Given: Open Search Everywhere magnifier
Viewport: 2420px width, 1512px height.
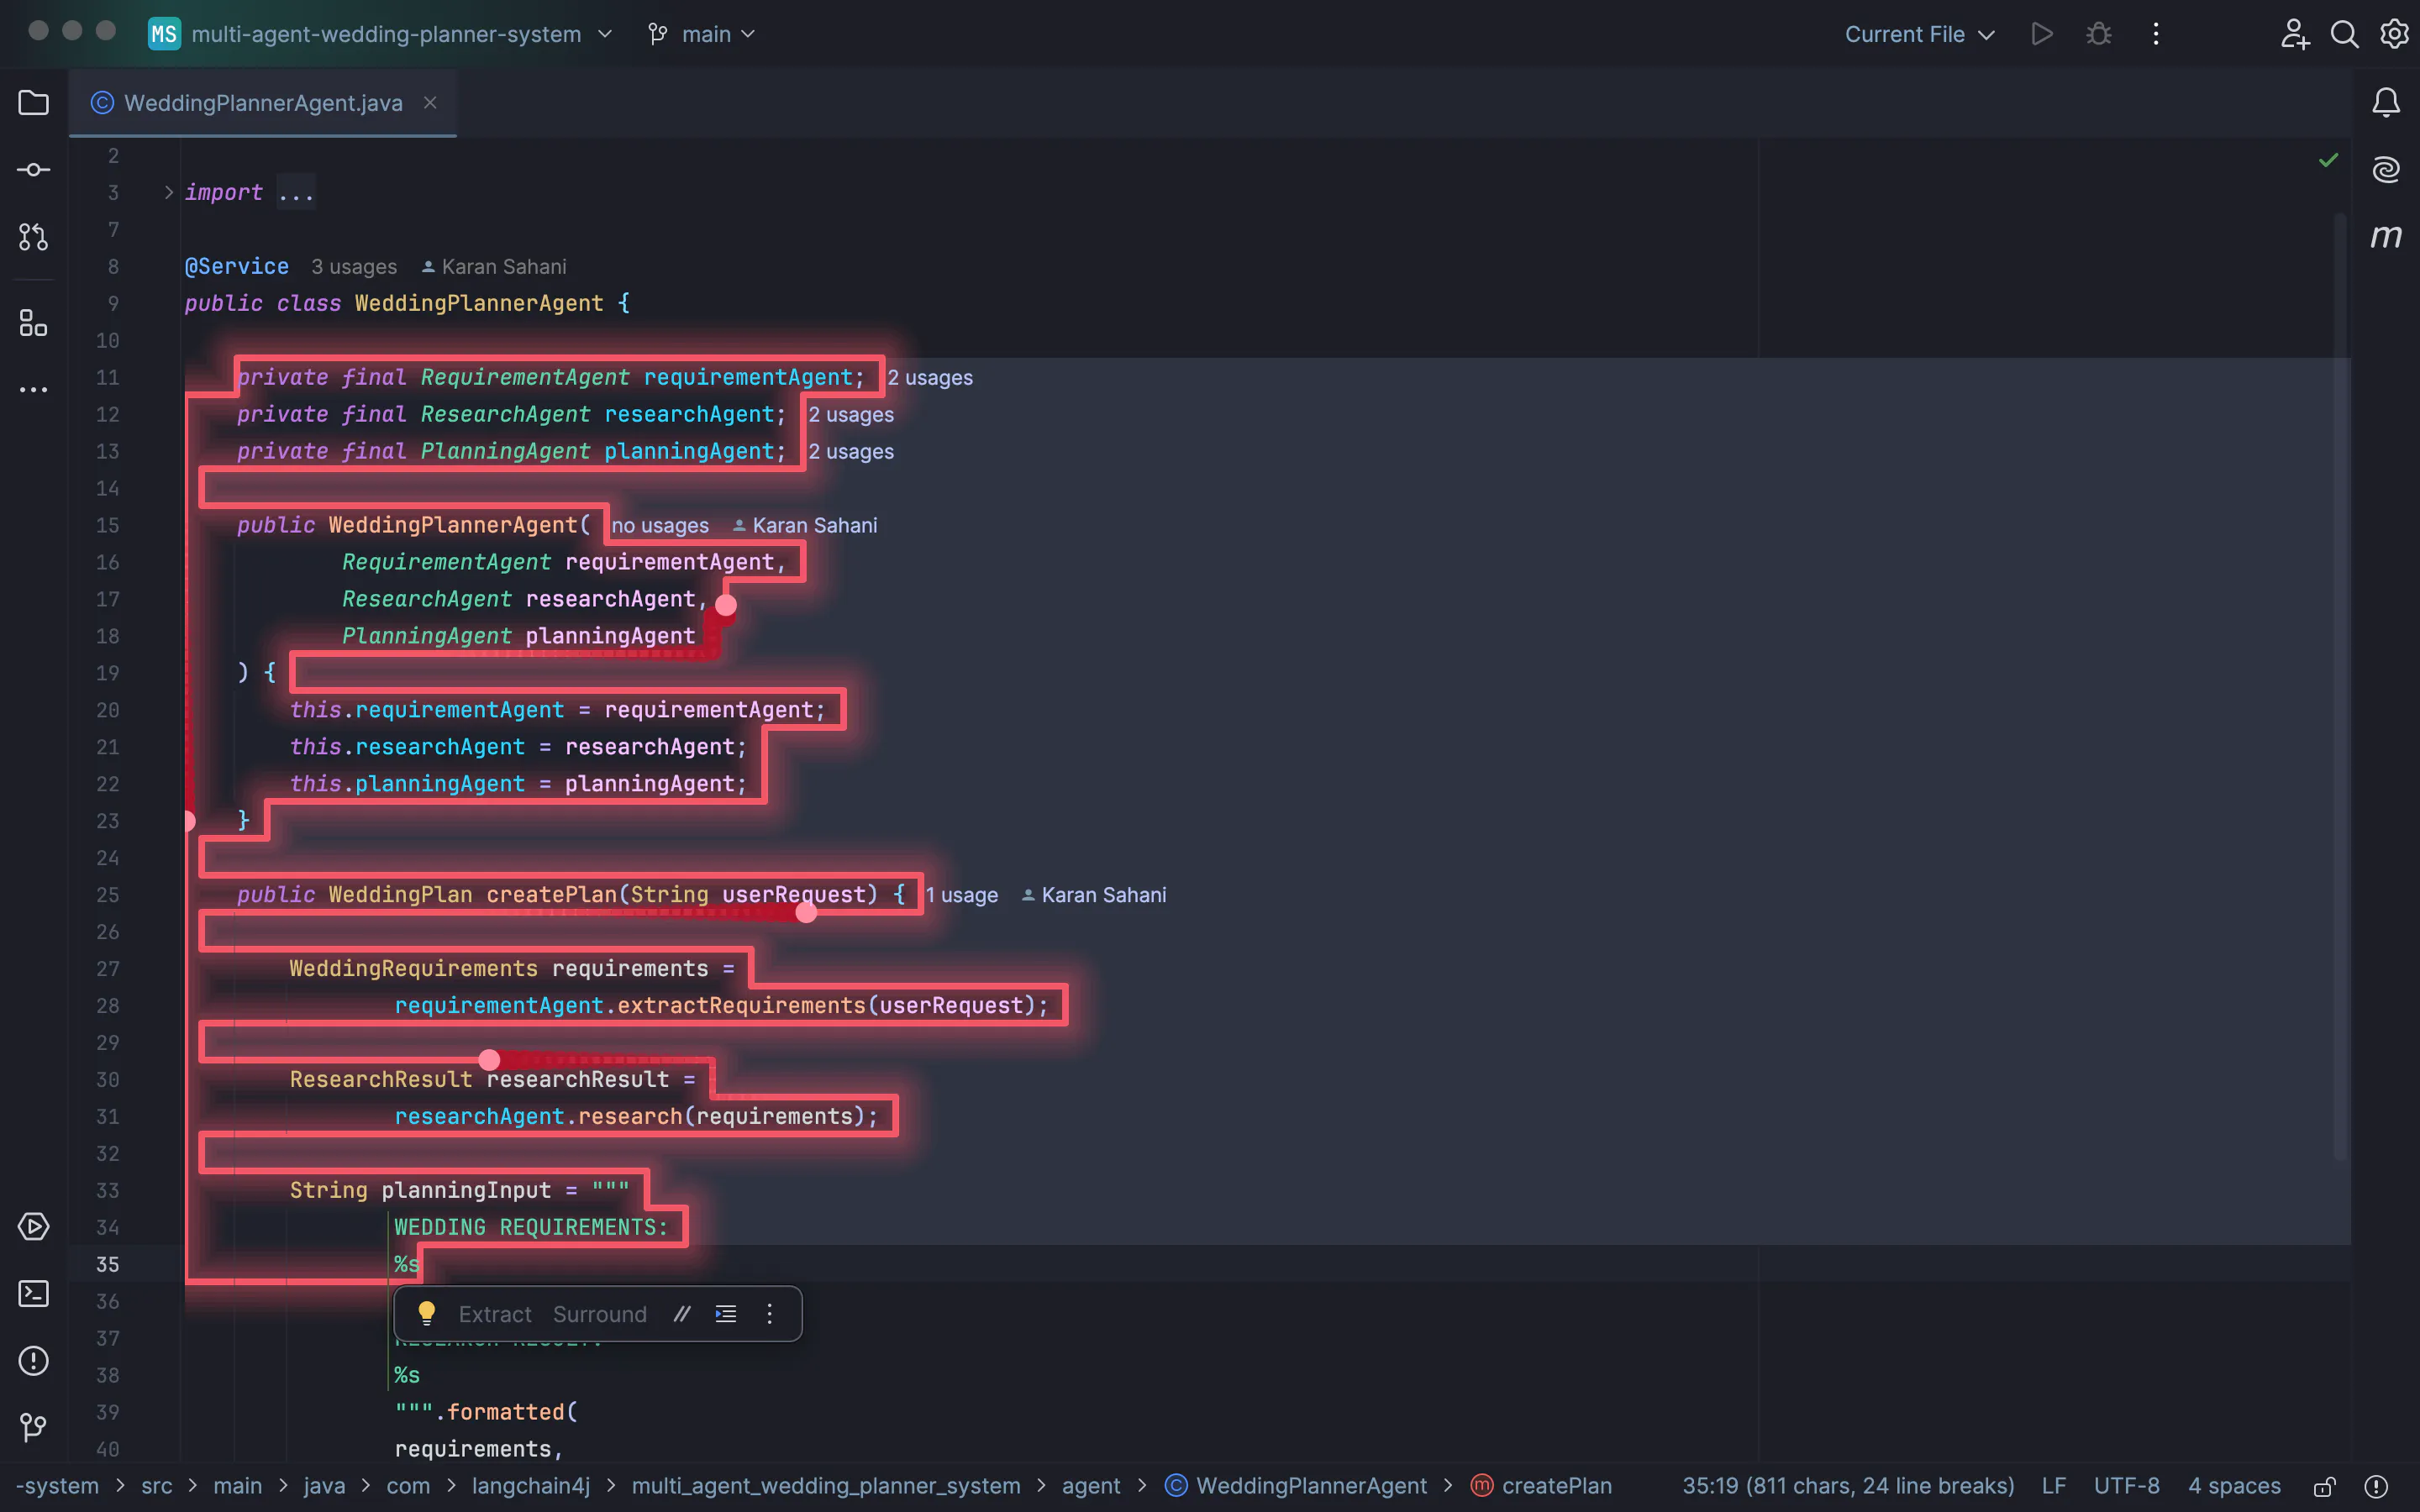Looking at the screenshot, I should click(2344, 34).
